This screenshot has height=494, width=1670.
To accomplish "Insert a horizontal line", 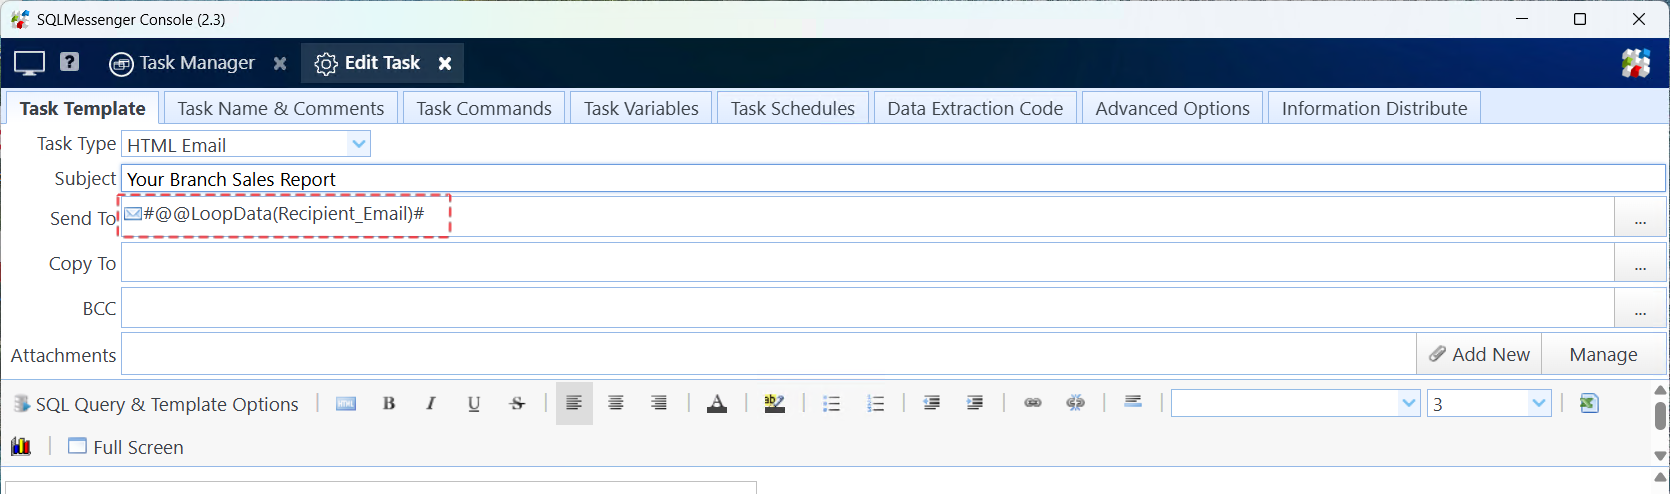I will tap(1133, 402).
